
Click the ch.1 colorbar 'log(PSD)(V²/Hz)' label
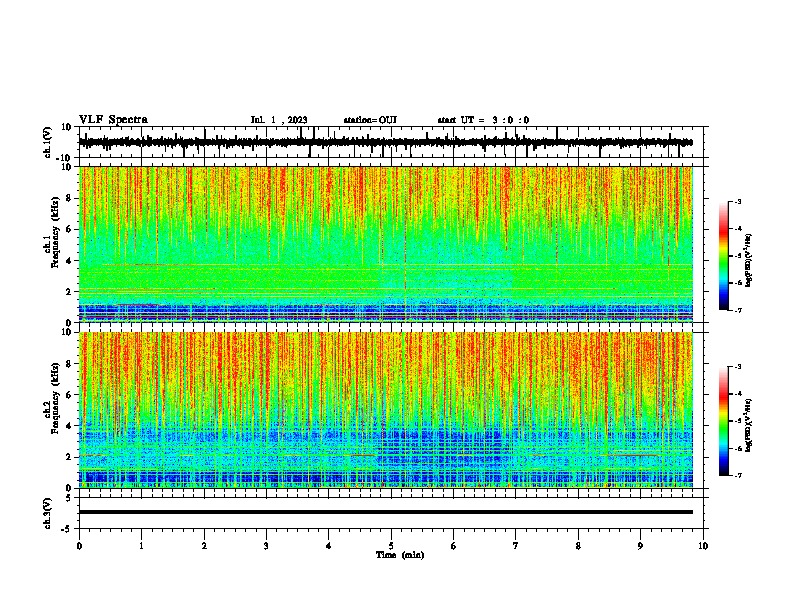click(x=749, y=261)
